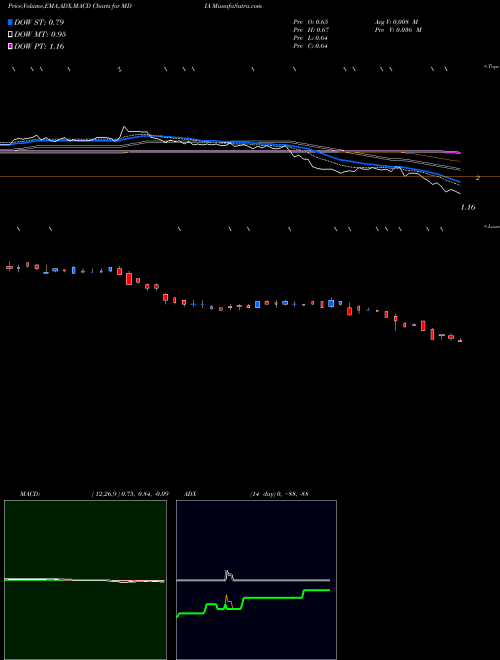Click the 'Pre H: 0.67' high value
Image resolution: width=500 pixels, height=660 pixels.
[311, 30]
